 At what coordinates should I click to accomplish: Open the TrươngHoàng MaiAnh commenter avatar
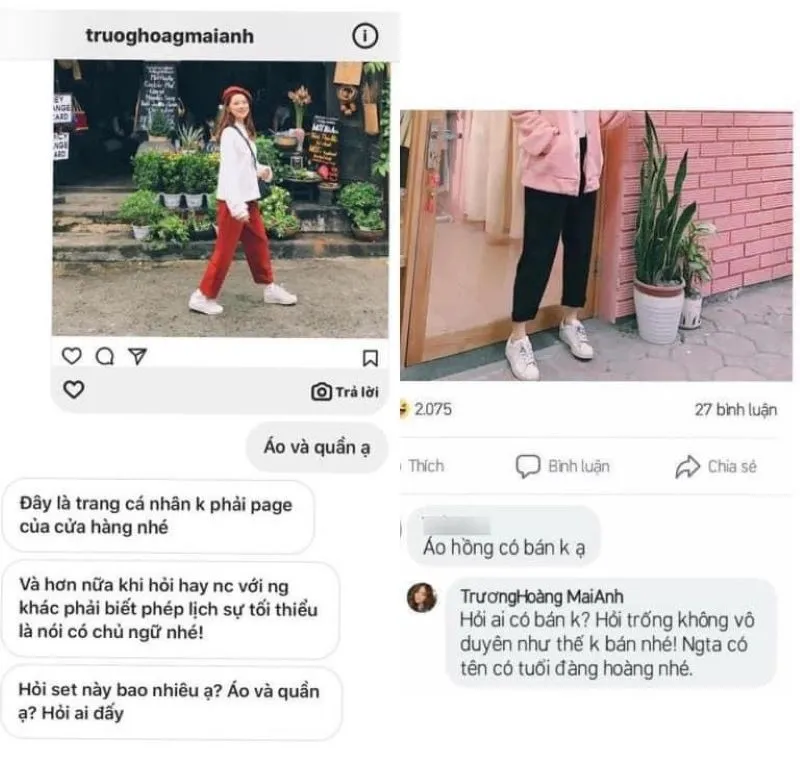[x=422, y=597]
